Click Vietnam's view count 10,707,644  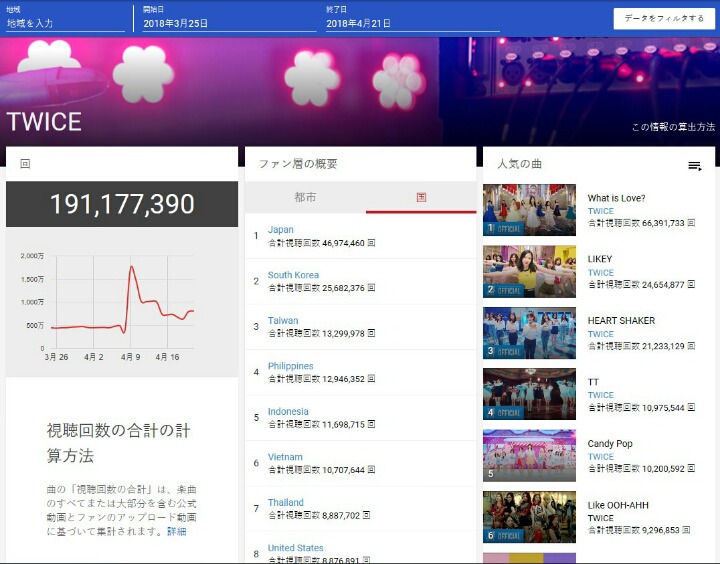343,470
